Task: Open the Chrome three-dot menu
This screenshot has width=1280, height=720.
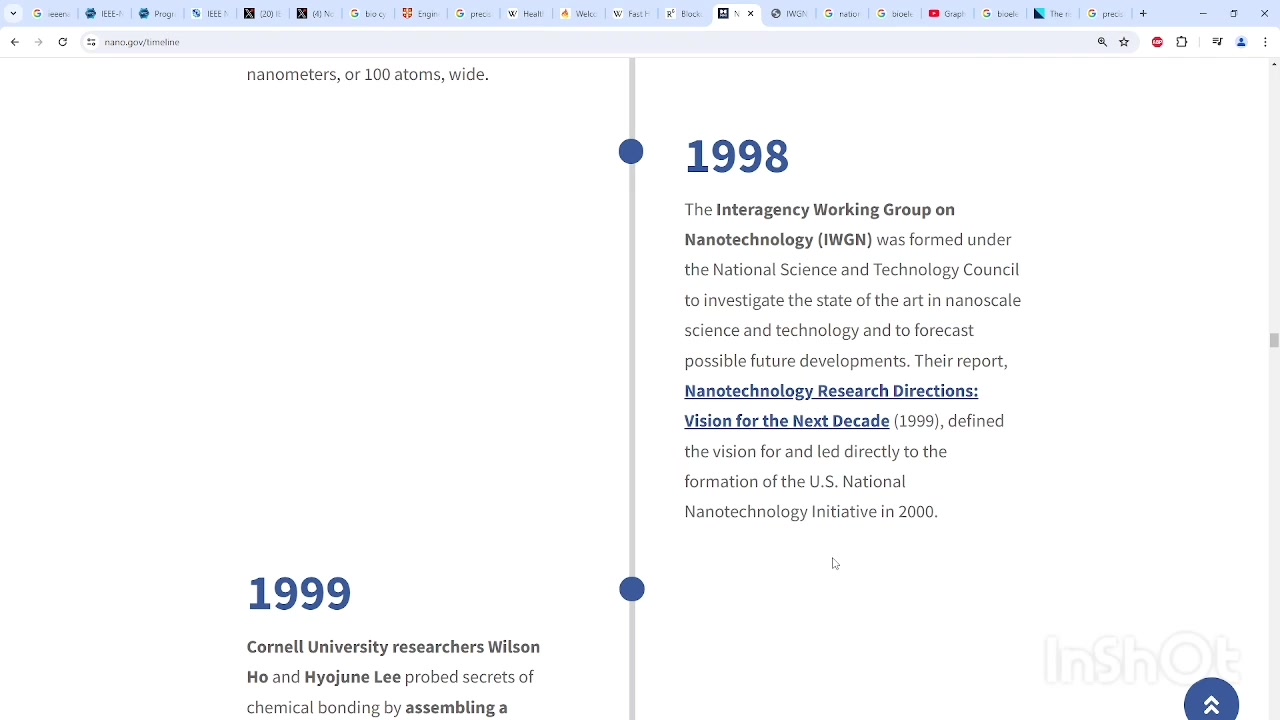Action: click(x=1266, y=42)
